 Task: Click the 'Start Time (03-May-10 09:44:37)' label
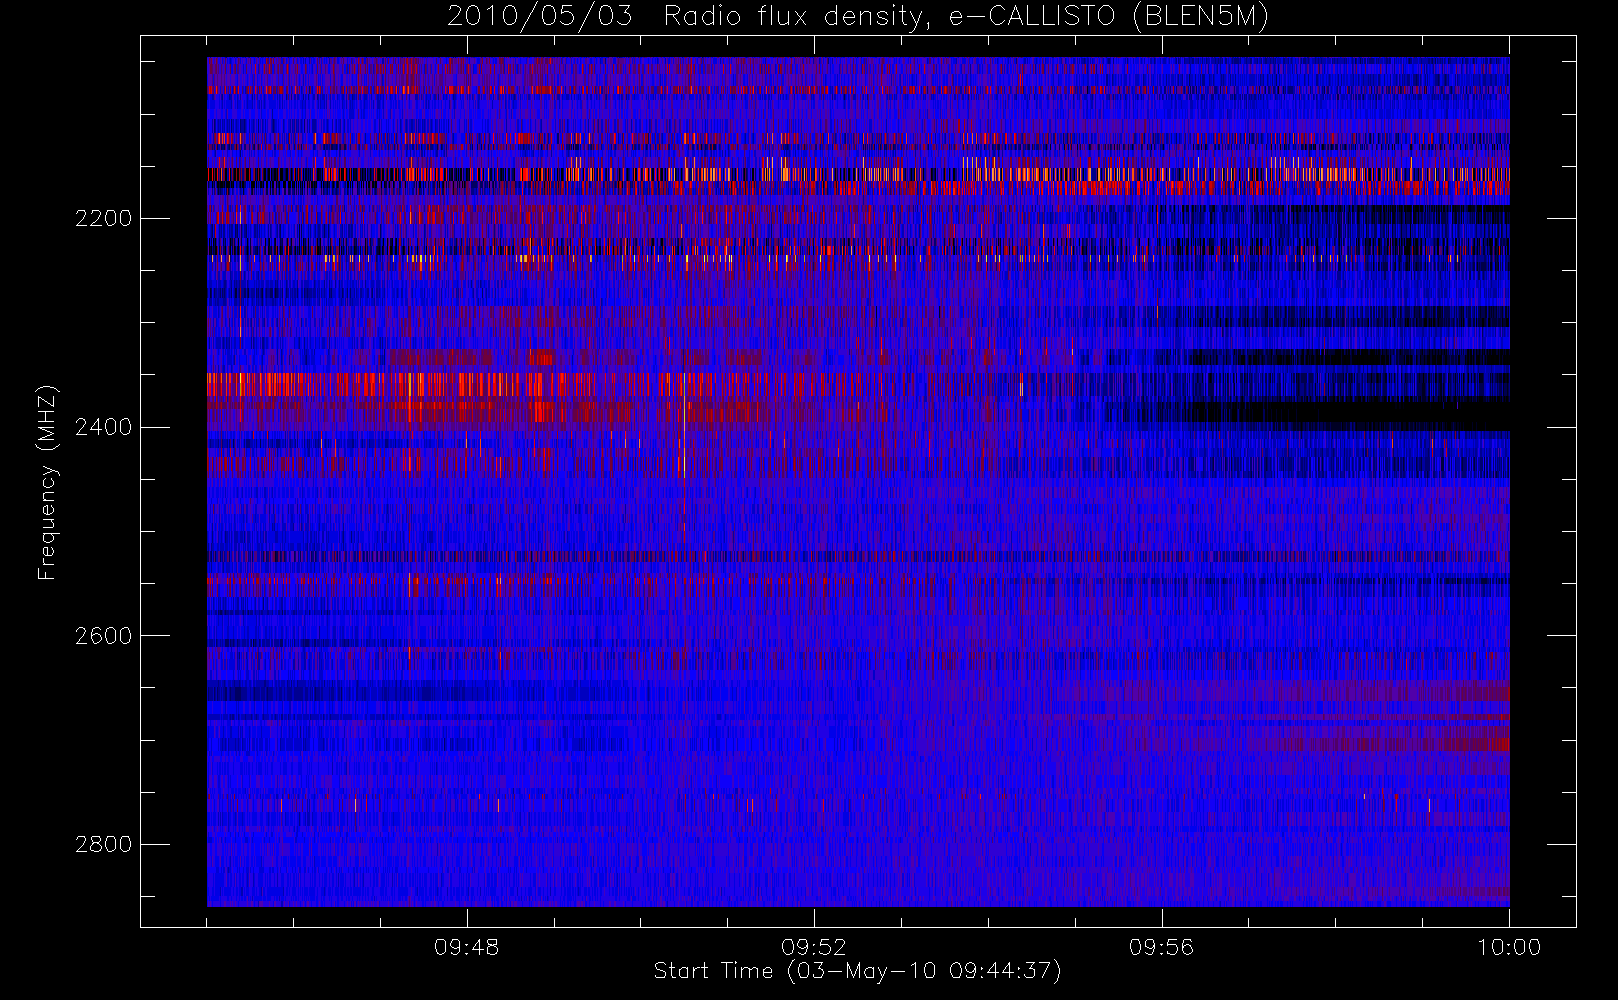pos(858,971)
